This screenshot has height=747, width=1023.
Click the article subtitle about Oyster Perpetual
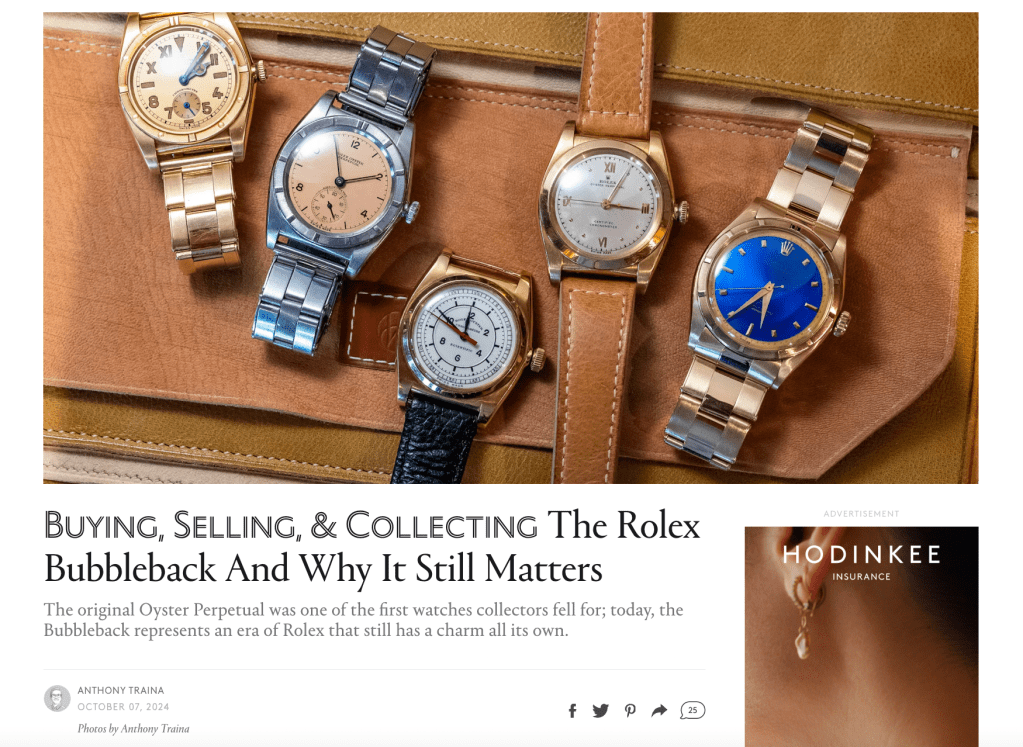point(363,620)
